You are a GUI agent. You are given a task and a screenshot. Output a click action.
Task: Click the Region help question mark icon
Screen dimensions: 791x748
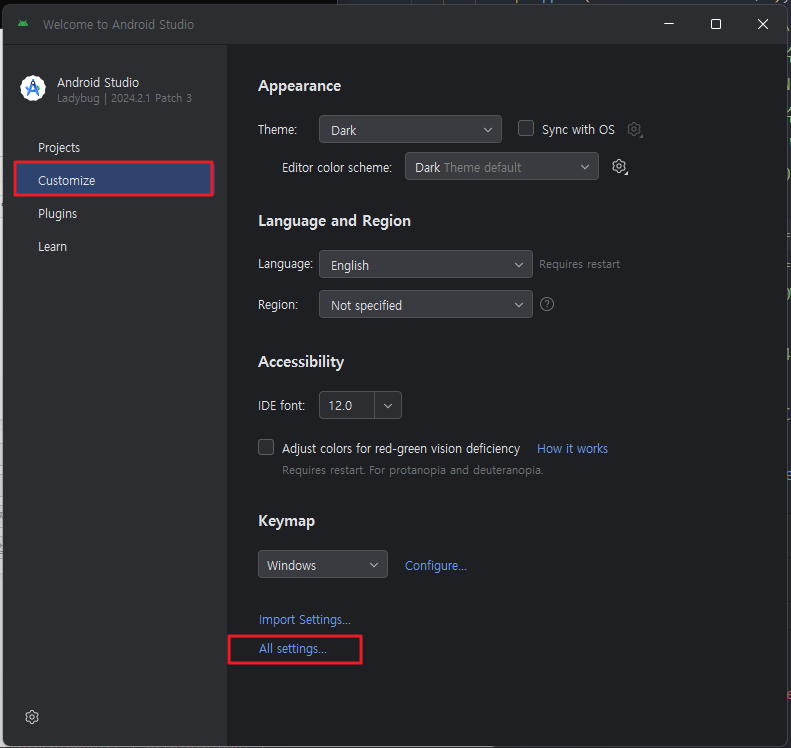tap(547, 304)
